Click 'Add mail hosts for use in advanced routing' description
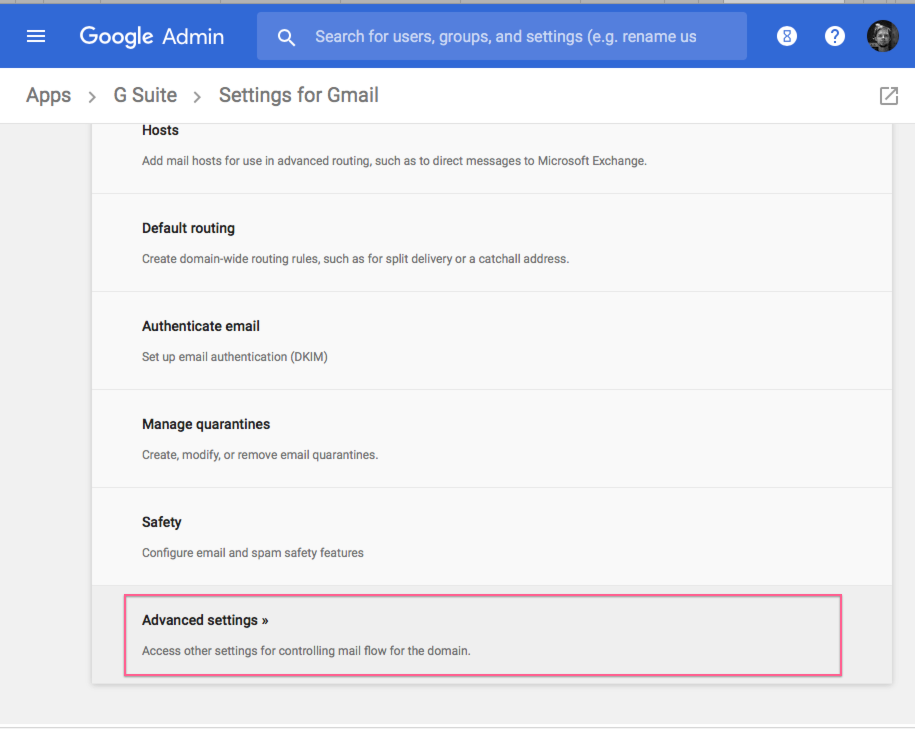 coord(394,161)
